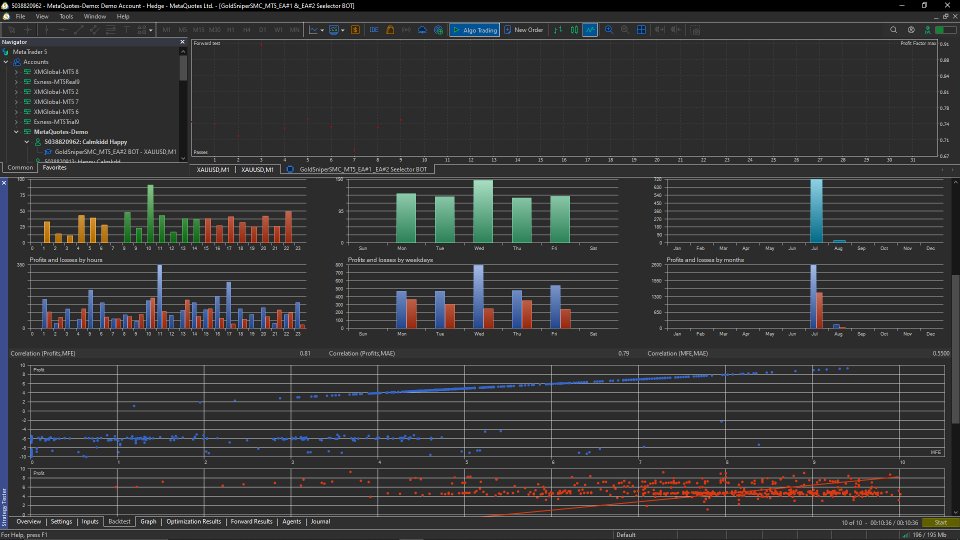Open the MetaEditor IDE icon
This screenshot has width=960, height=540.
coord(374,30)
